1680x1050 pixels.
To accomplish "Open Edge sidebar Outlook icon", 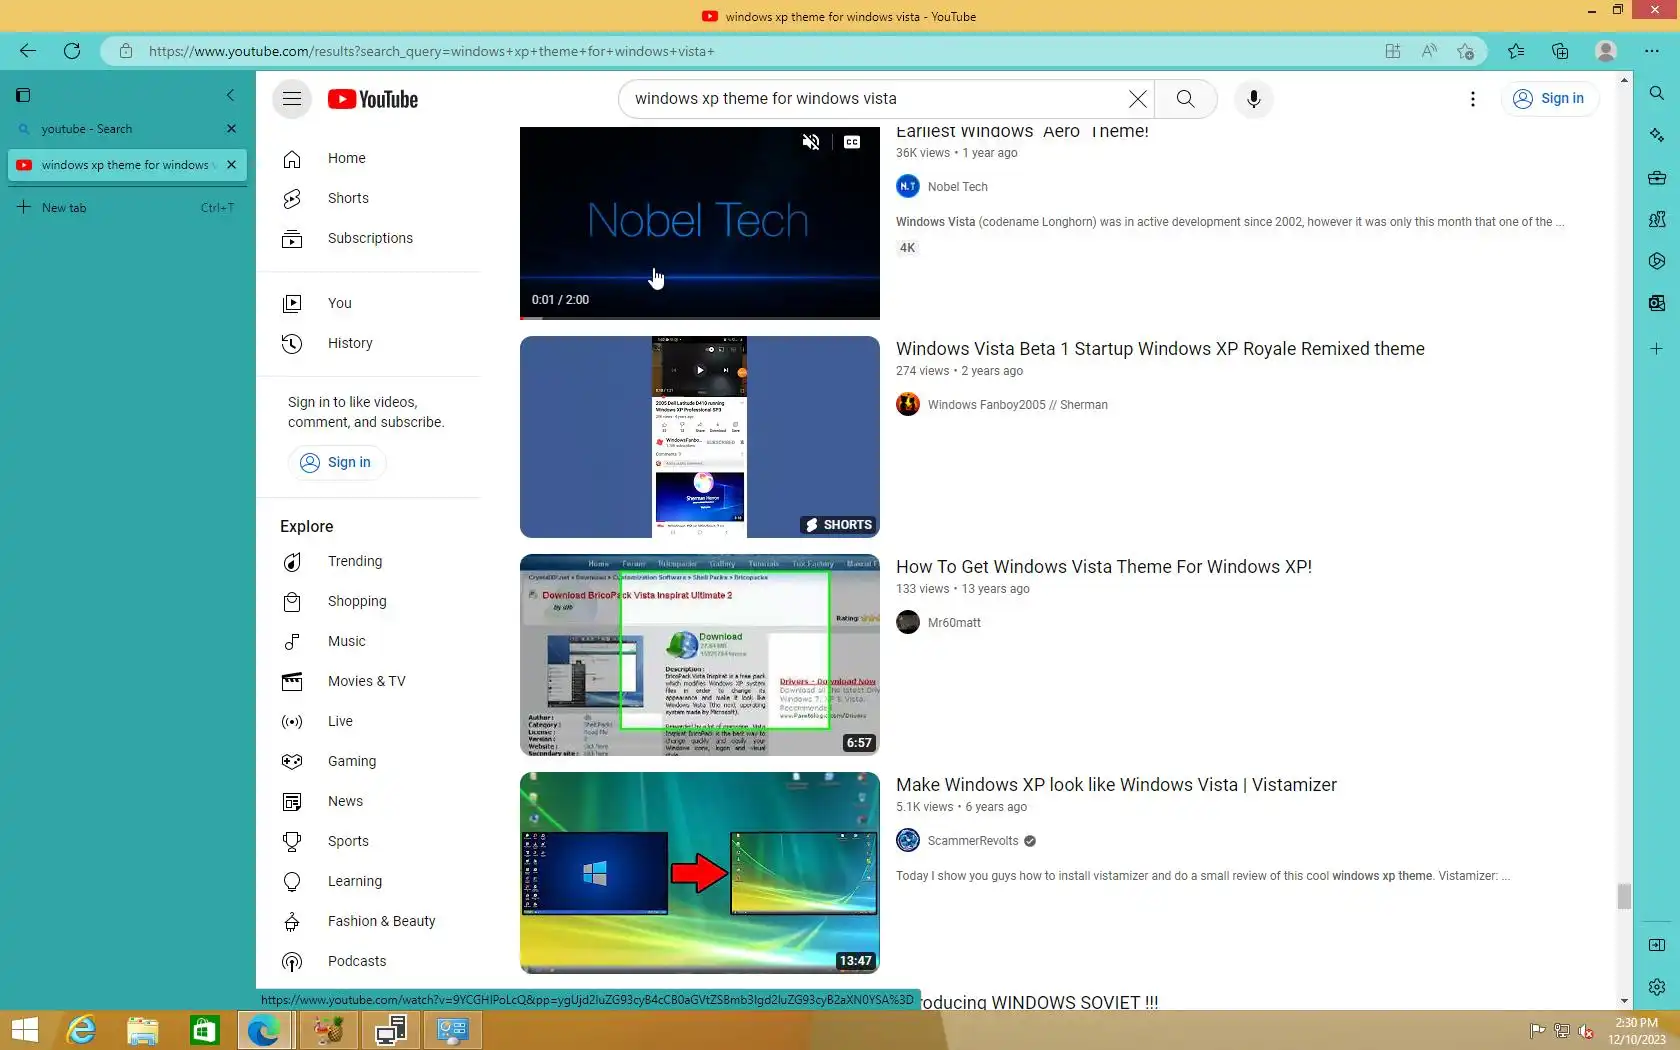I will [1657, 303].
